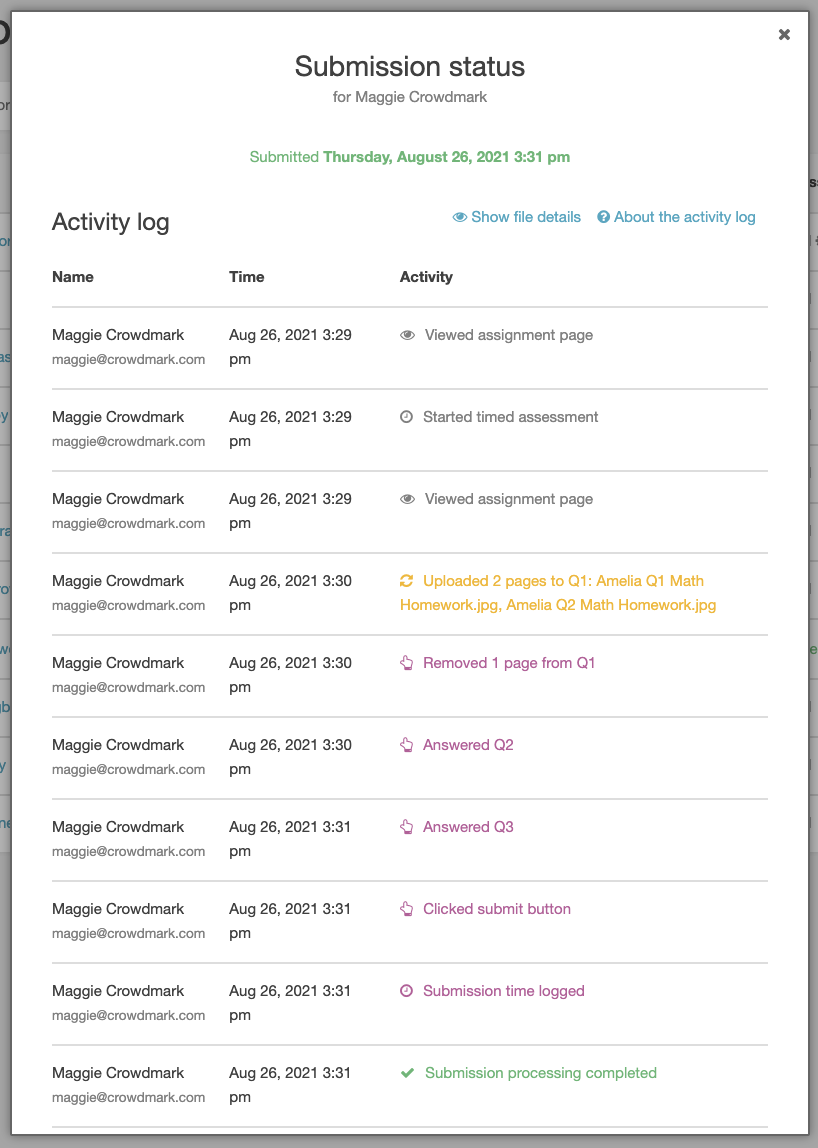
Task: Click clock icon beside Started timed assessment
Action: coord(406,417)
